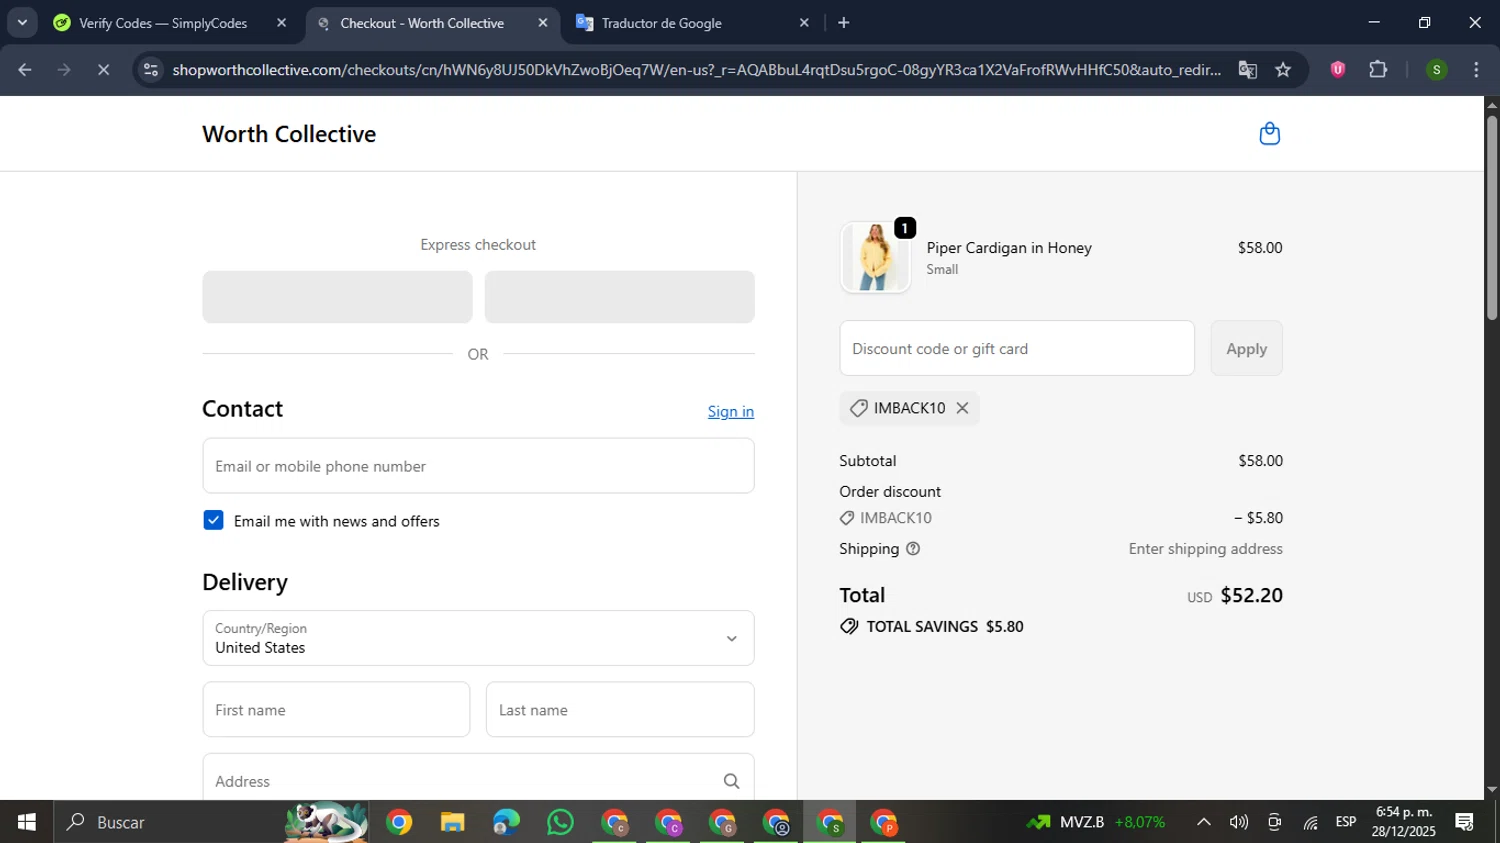Open the Extensions puzzle icon
This screenshot has width=1500, height=843.
click(1378, 69)
